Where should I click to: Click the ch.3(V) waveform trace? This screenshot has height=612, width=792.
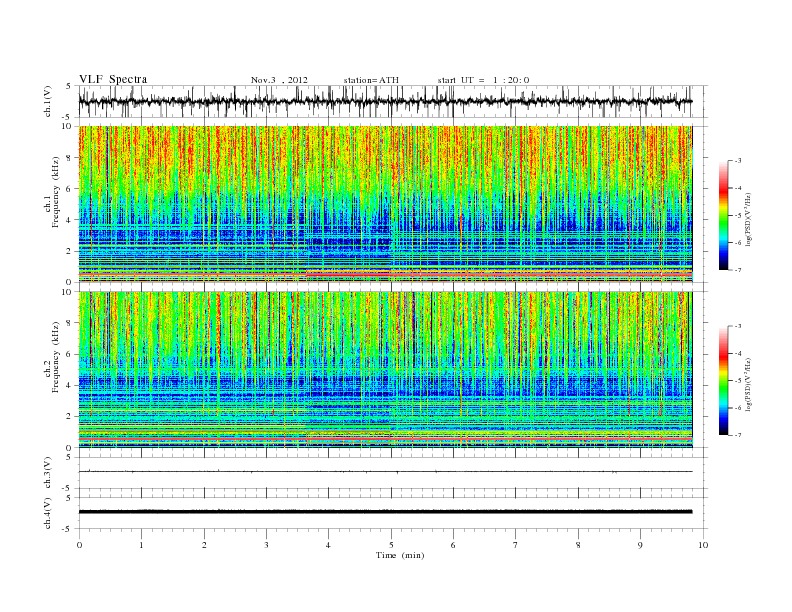385,472
